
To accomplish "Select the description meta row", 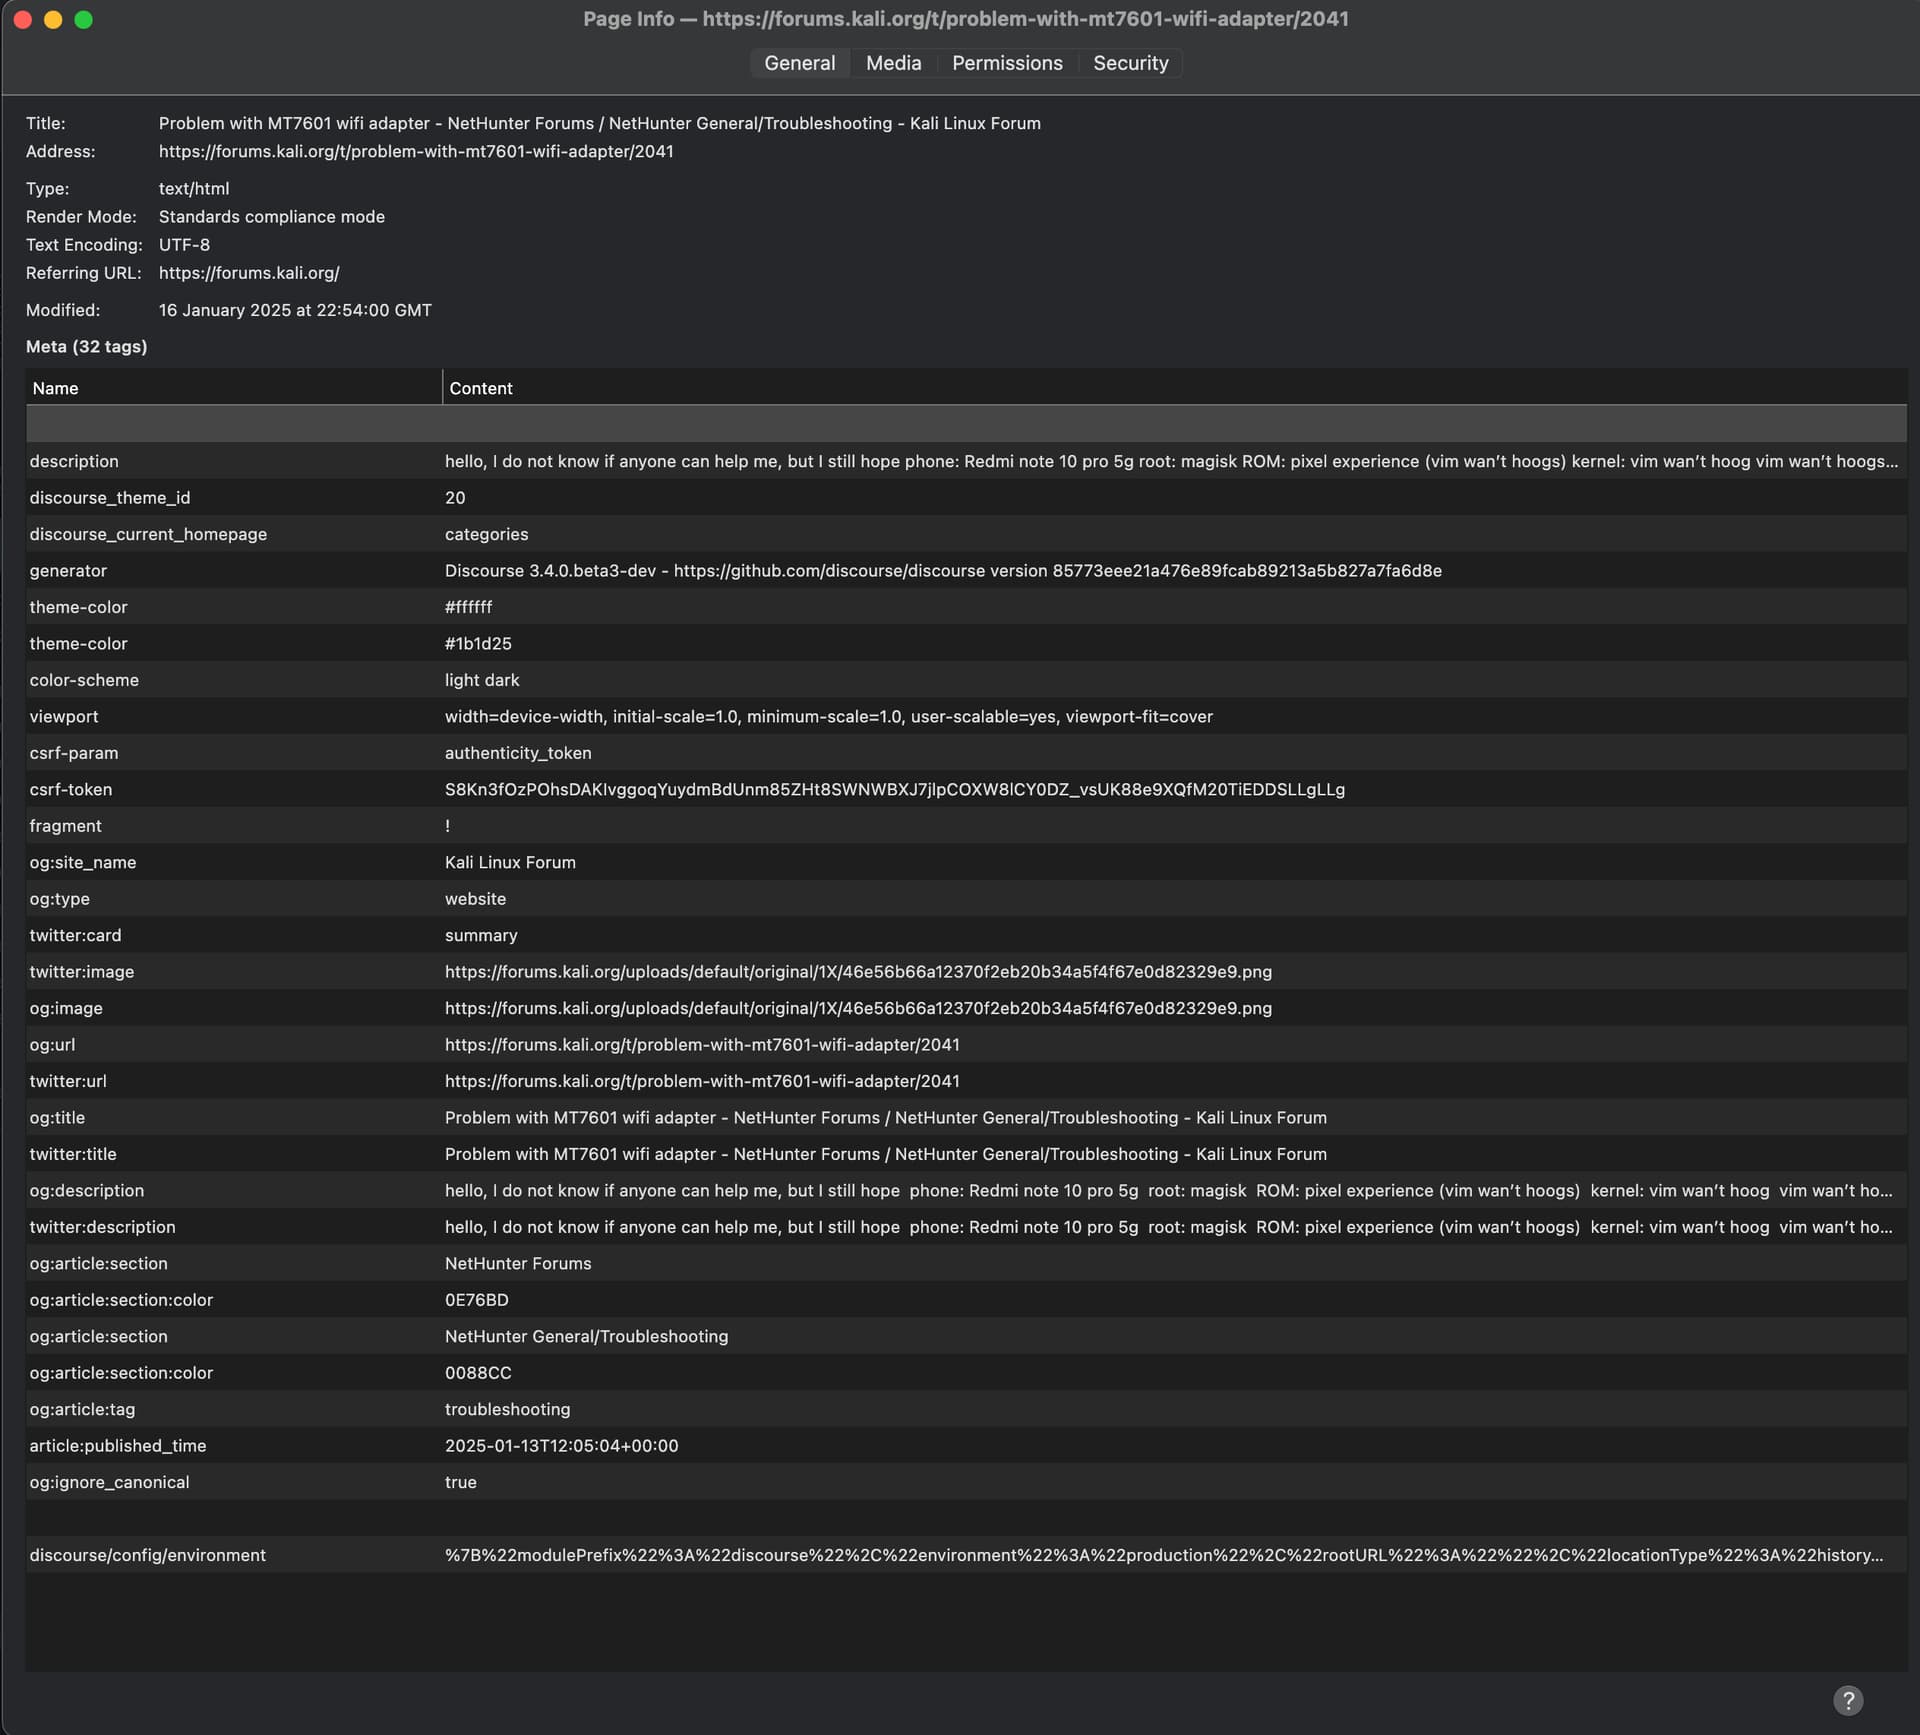I will coord(966,461).
